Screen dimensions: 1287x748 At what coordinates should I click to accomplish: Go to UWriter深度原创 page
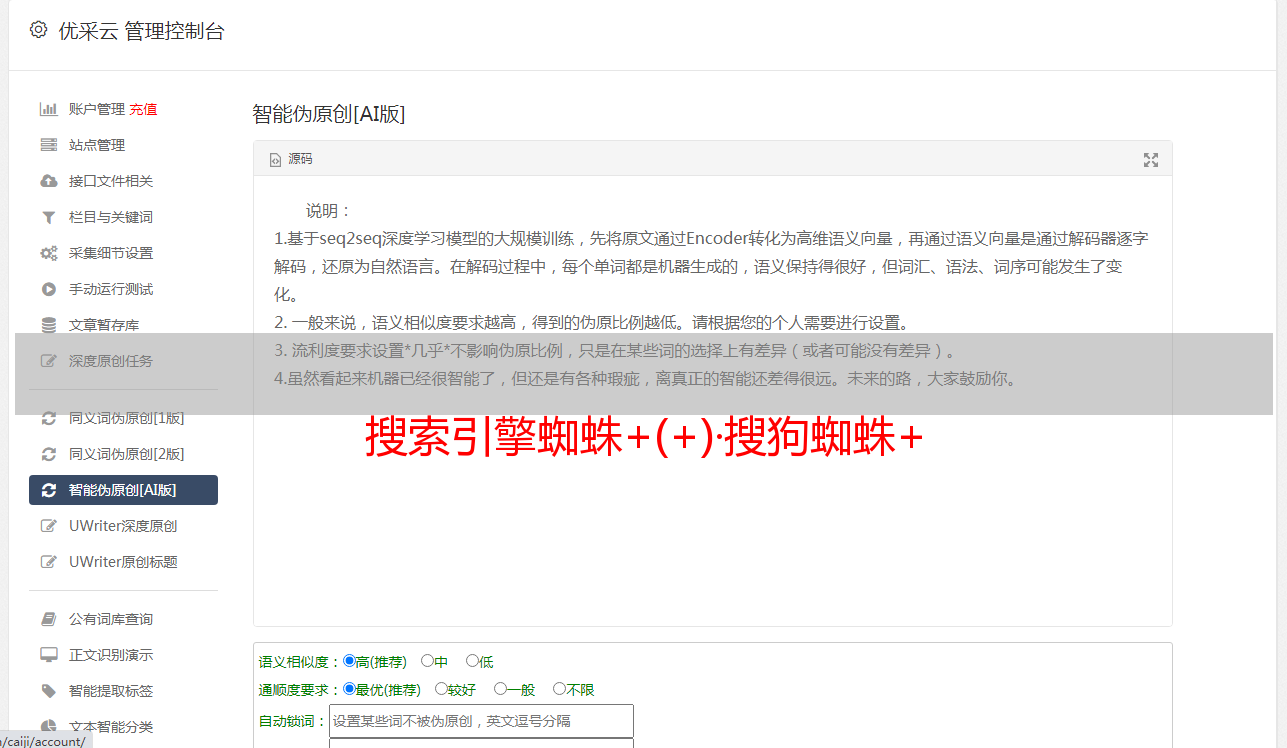pyautogui.click(x=123, y=526)
